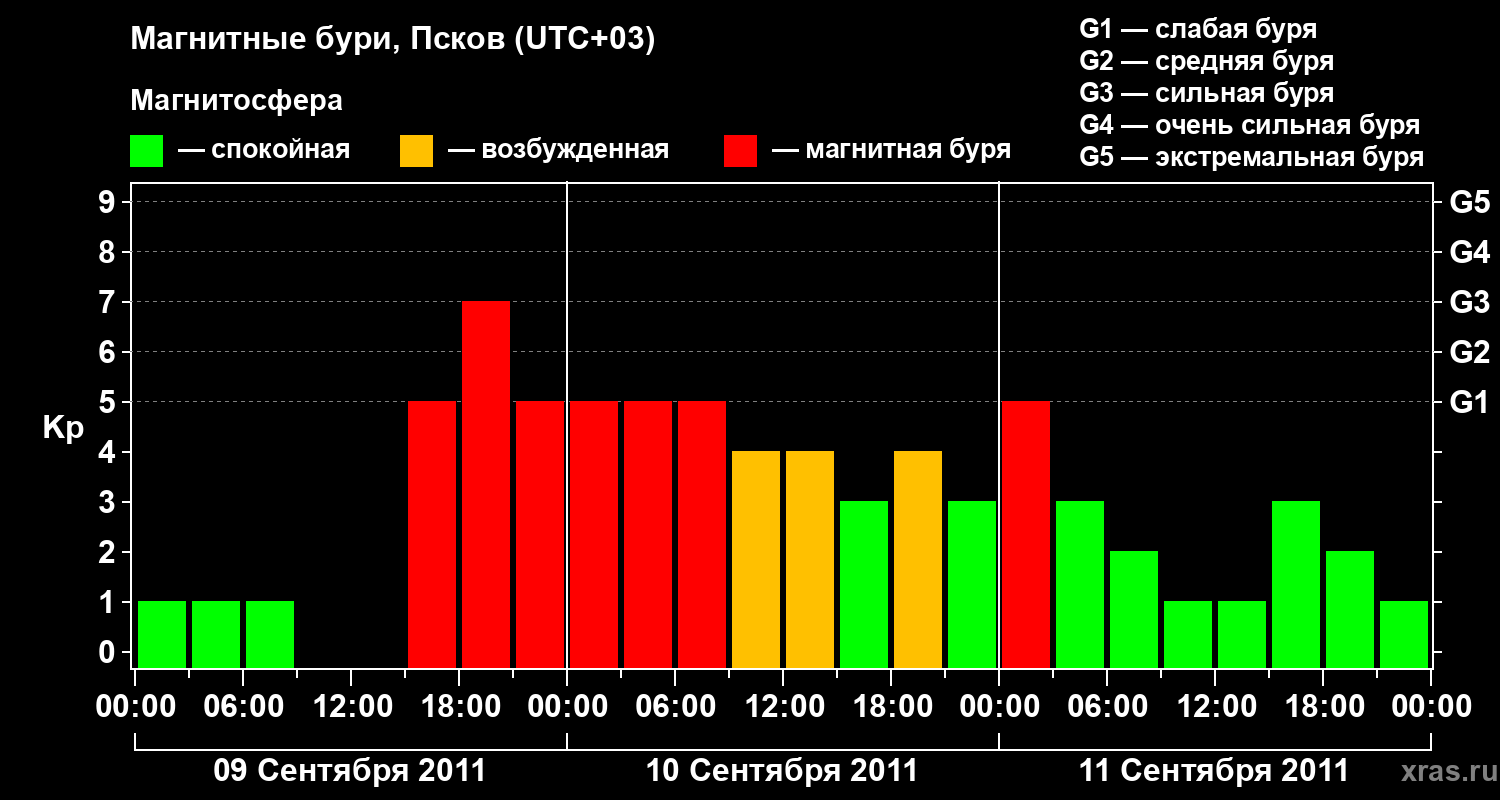Pick the first green Kp 1 bar on 09 Сентября
Screen dimensions: 1500x800
pyautogui.click(x=162, y=634)
